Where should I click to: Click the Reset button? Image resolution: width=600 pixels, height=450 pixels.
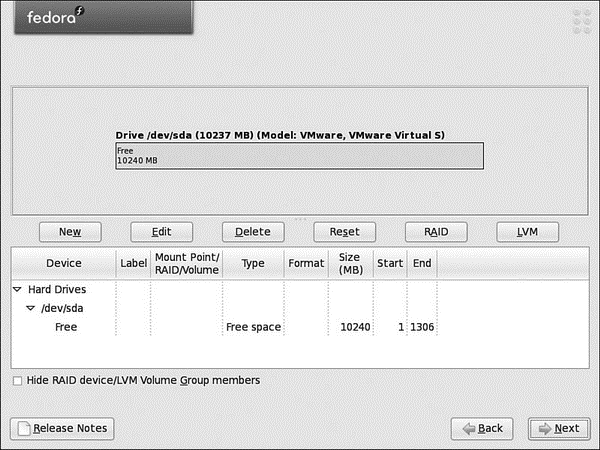click(x=344, y=232)
